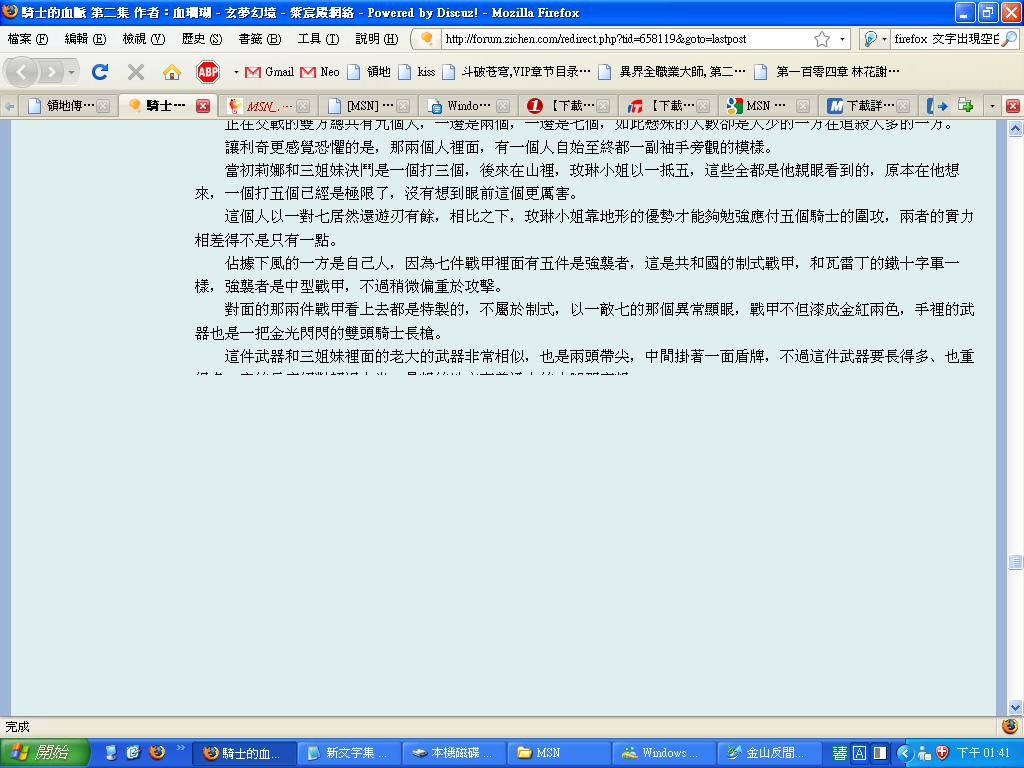The width and height of the screenshot is (1024, 768).
Task: Click the vertical scrollbar down arrow
Action: pos(1015,706)
